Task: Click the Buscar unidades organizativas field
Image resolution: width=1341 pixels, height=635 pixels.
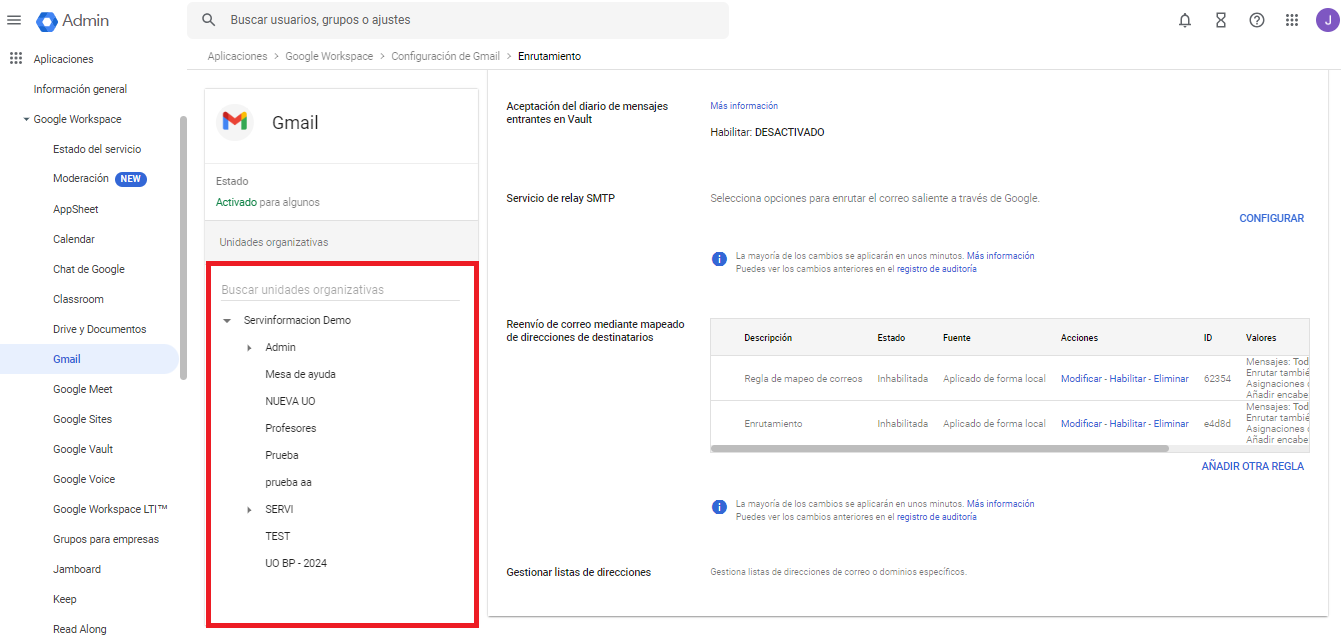Action: (340, 290)
